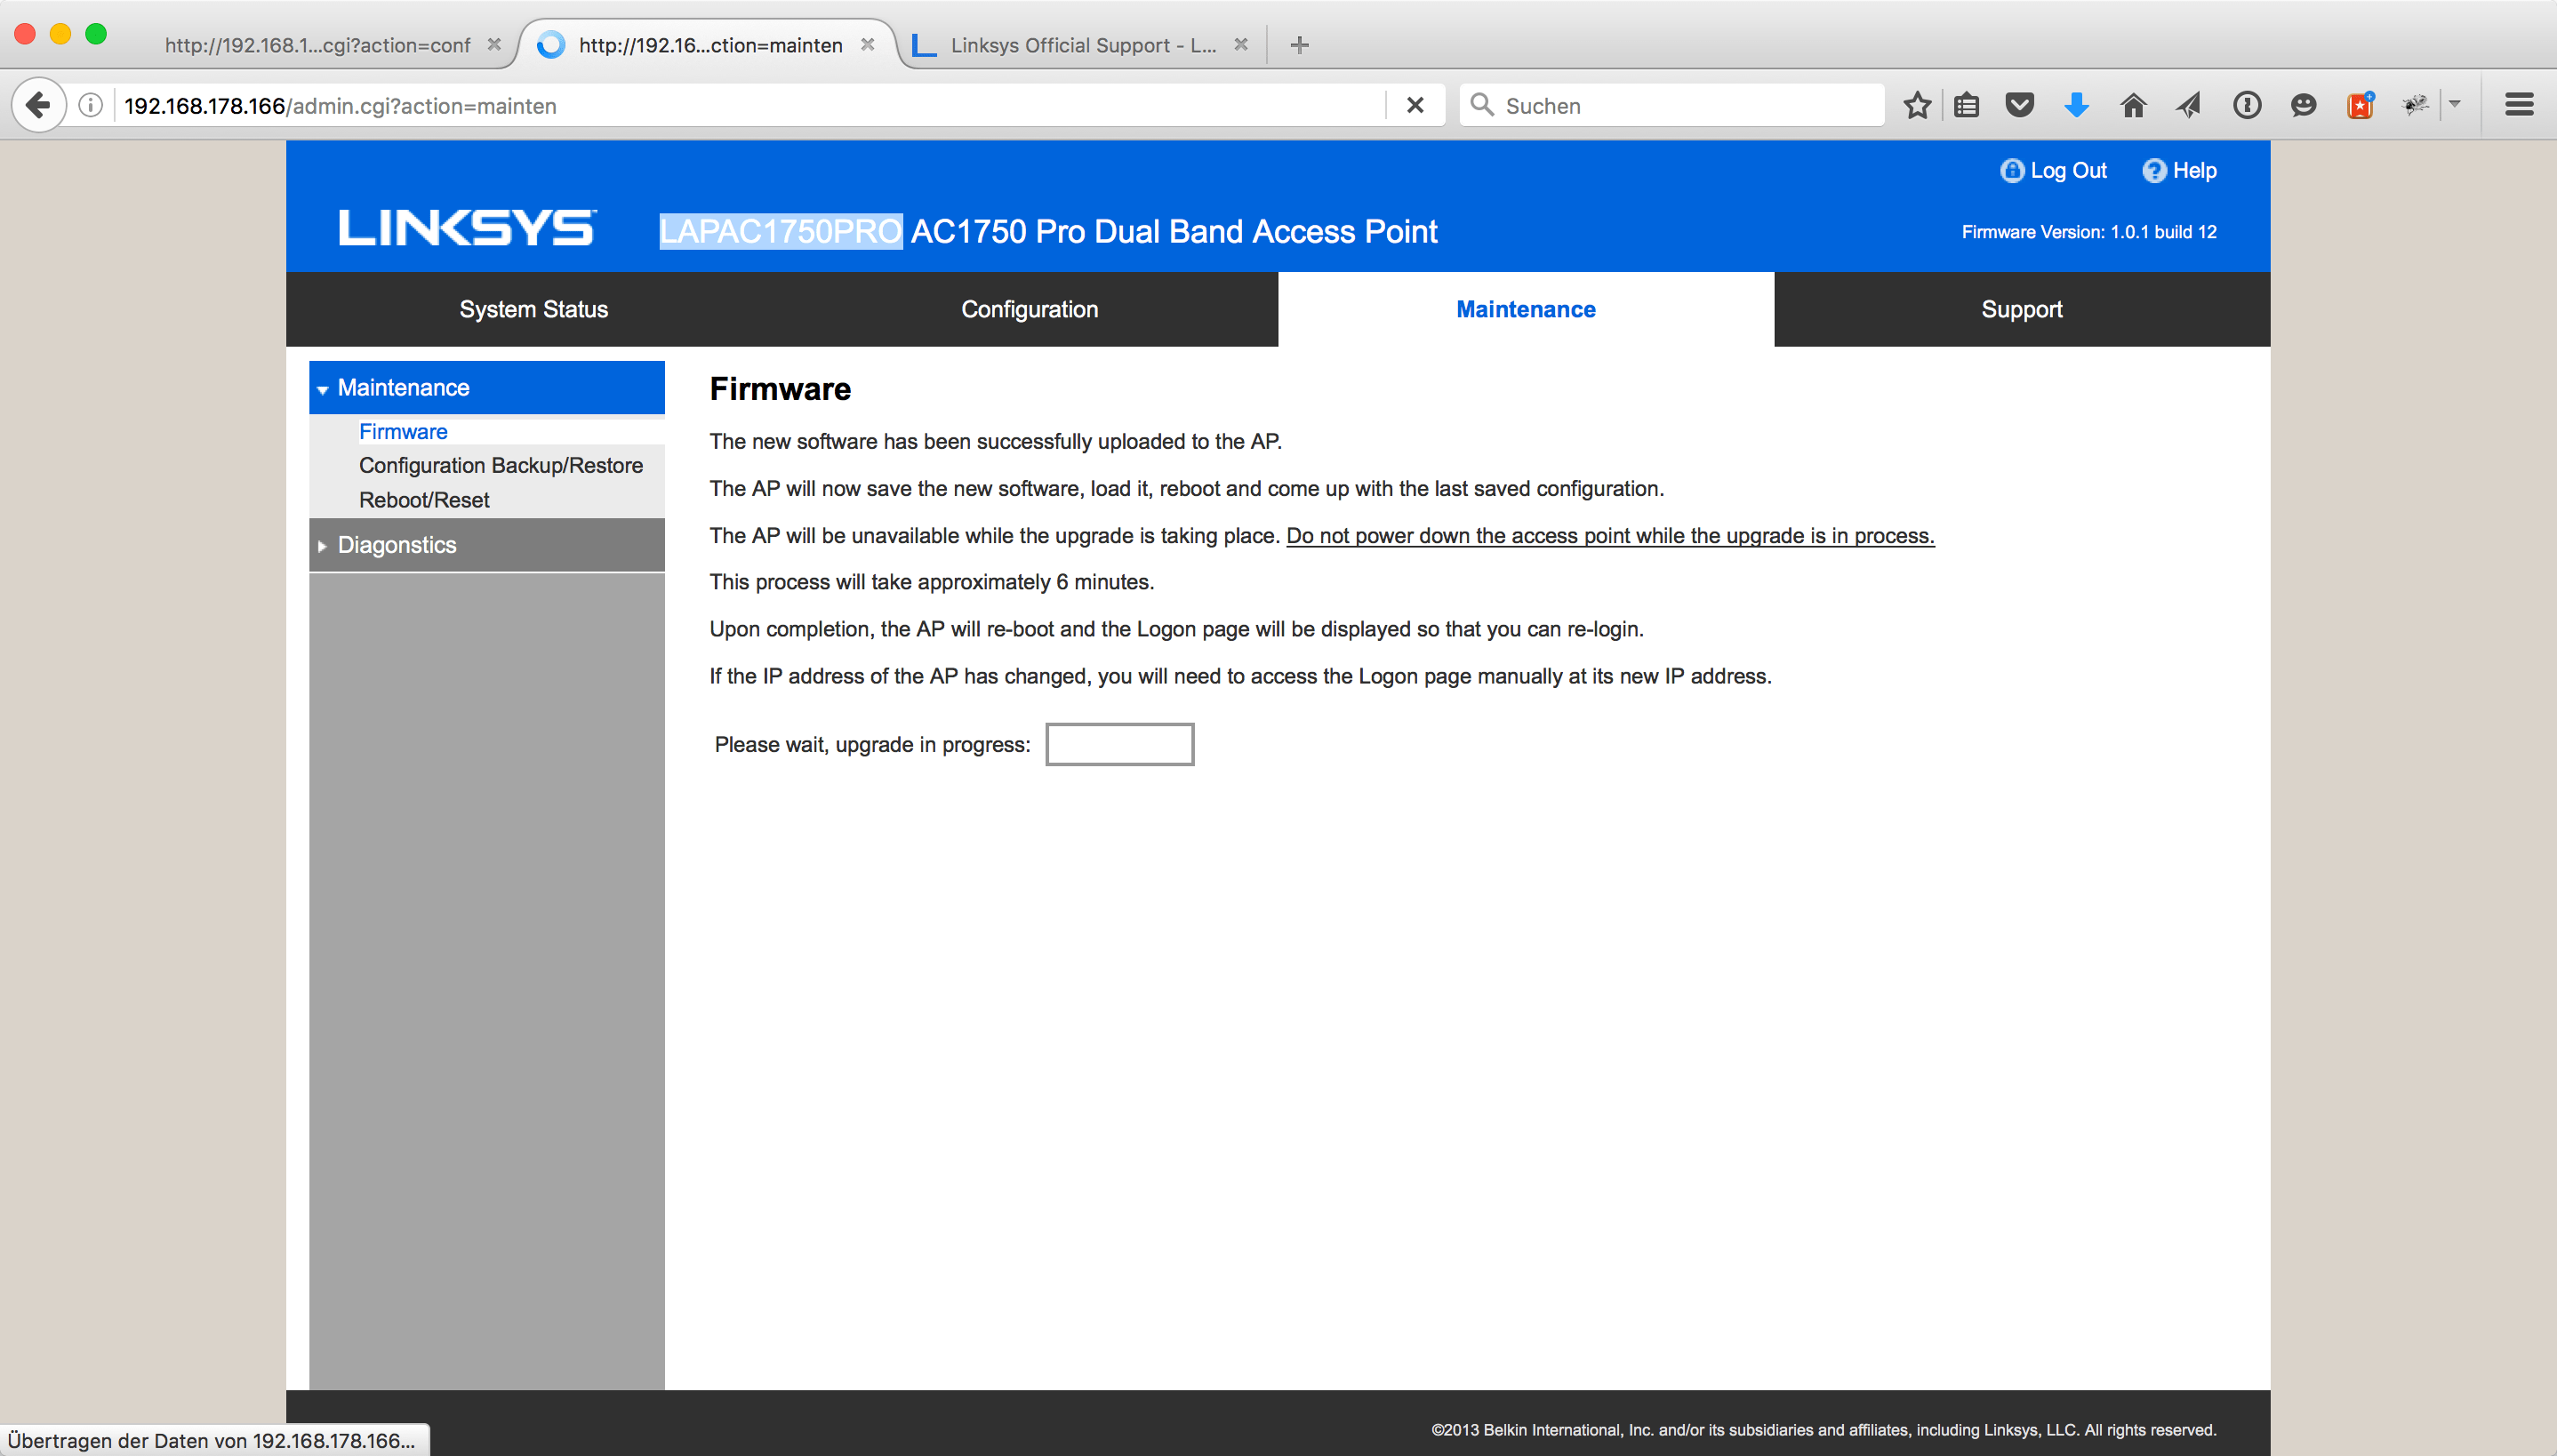Click the Log Out link
The image size is (2557, 1456).
2068,171
